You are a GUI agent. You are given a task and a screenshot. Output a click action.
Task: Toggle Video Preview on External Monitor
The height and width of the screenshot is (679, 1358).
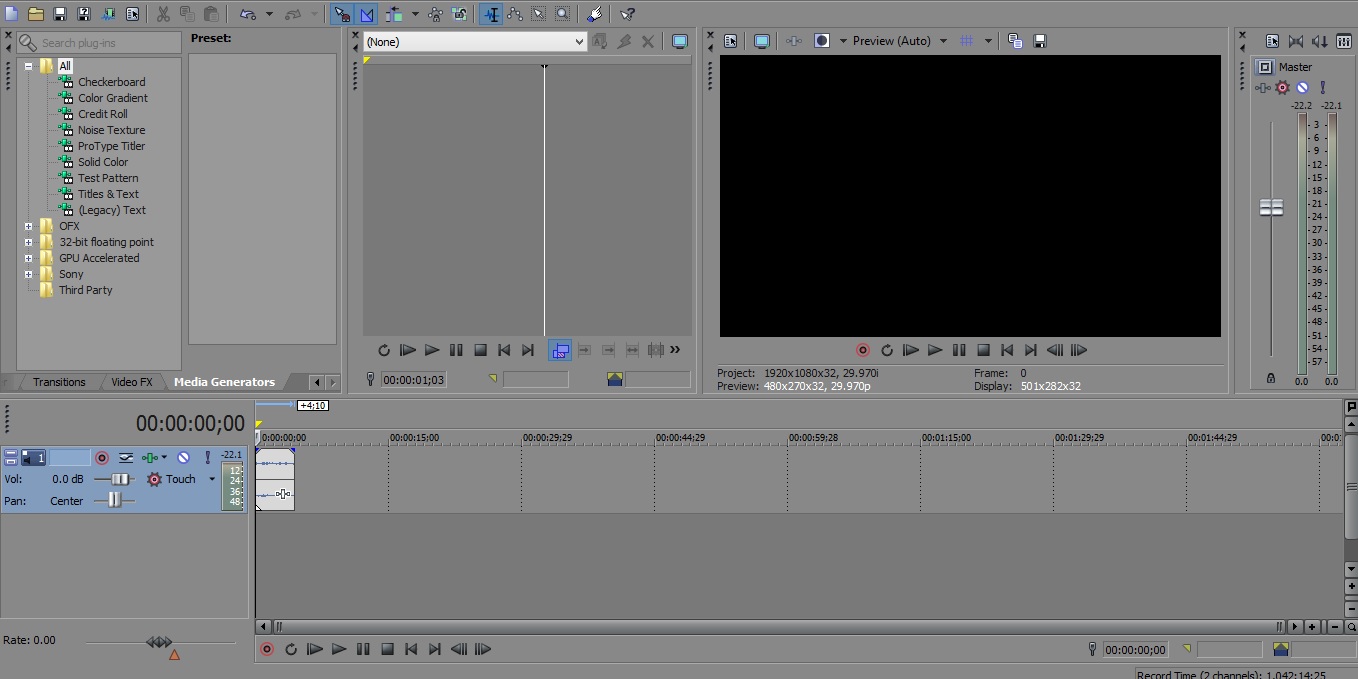point(762,41)
